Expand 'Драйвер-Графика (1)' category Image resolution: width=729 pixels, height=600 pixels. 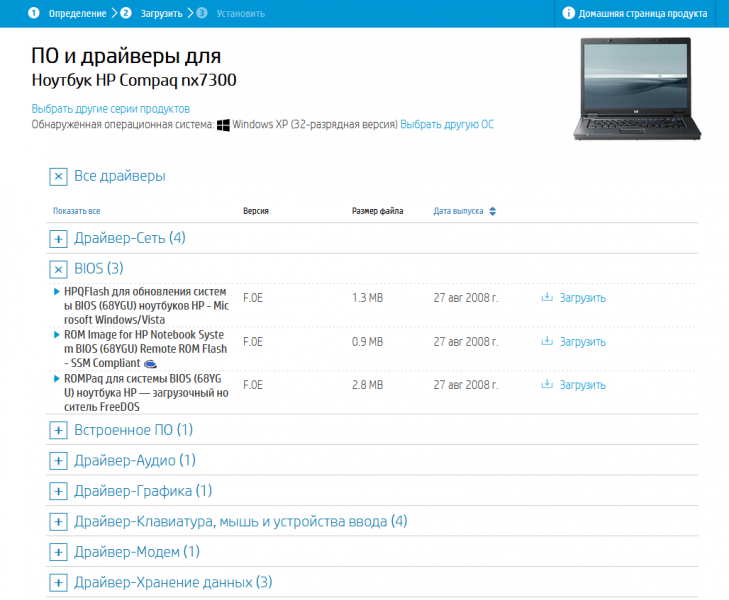pyautogui.click(x=58, y=492)
